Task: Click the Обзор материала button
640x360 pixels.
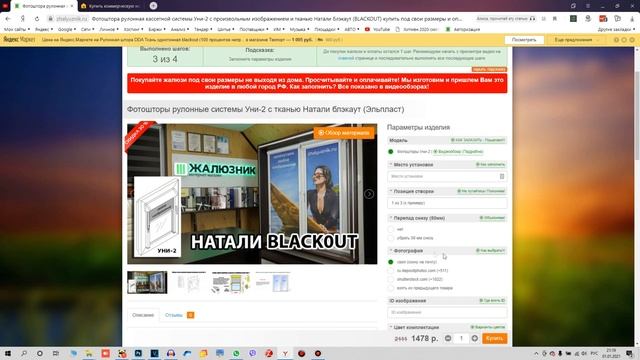Action: [344, 133]
